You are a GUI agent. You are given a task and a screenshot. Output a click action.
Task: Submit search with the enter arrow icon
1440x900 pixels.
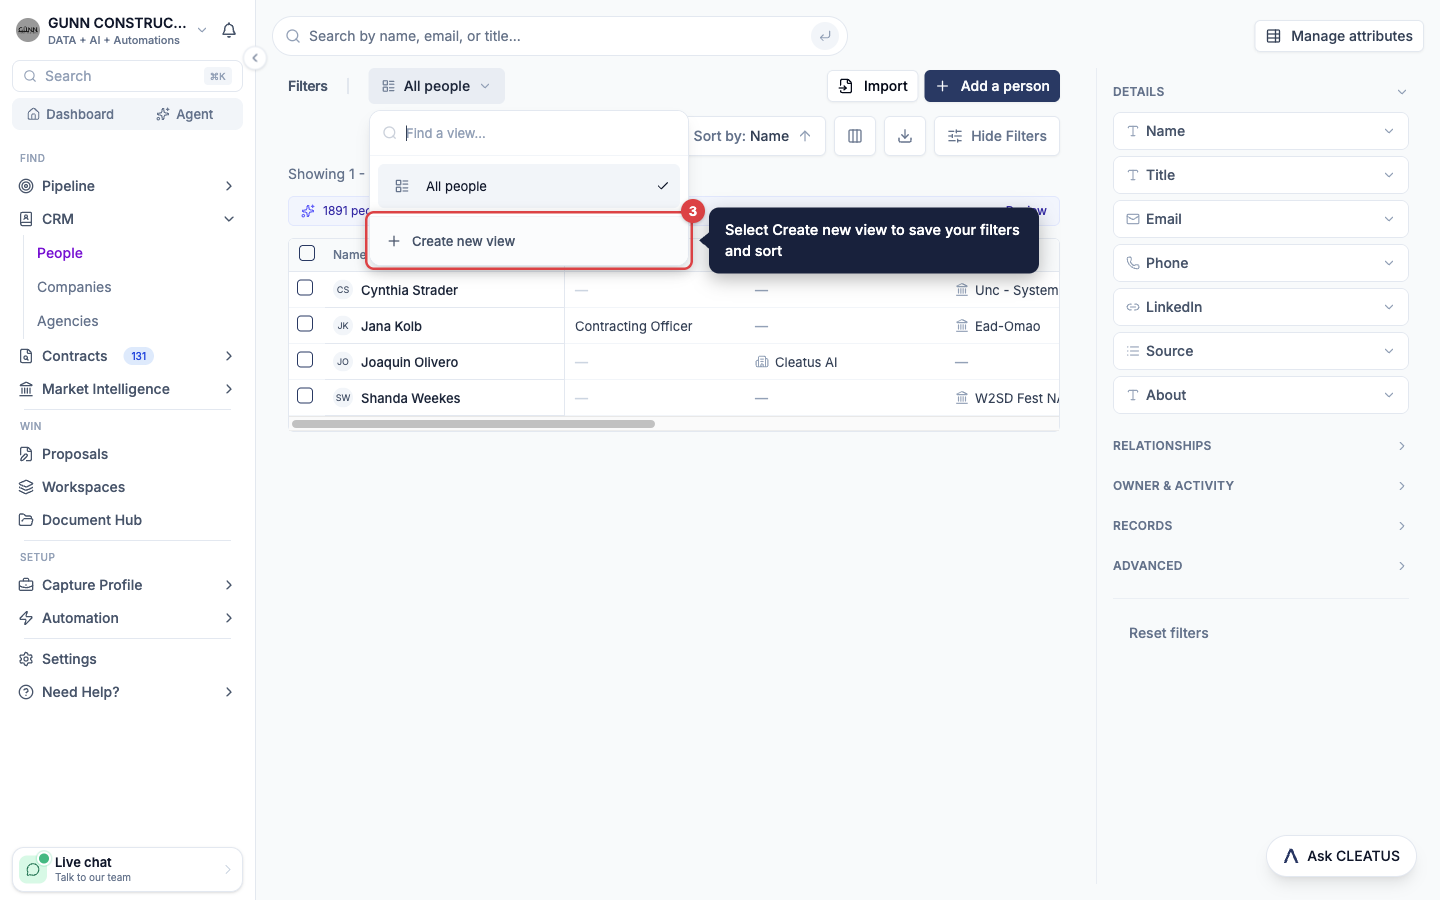825,36
